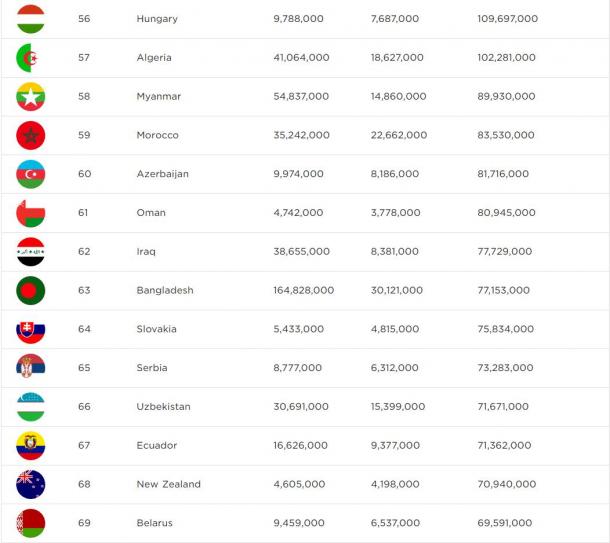Click Hungary's 109,697,000 figure

coord(508,19)
